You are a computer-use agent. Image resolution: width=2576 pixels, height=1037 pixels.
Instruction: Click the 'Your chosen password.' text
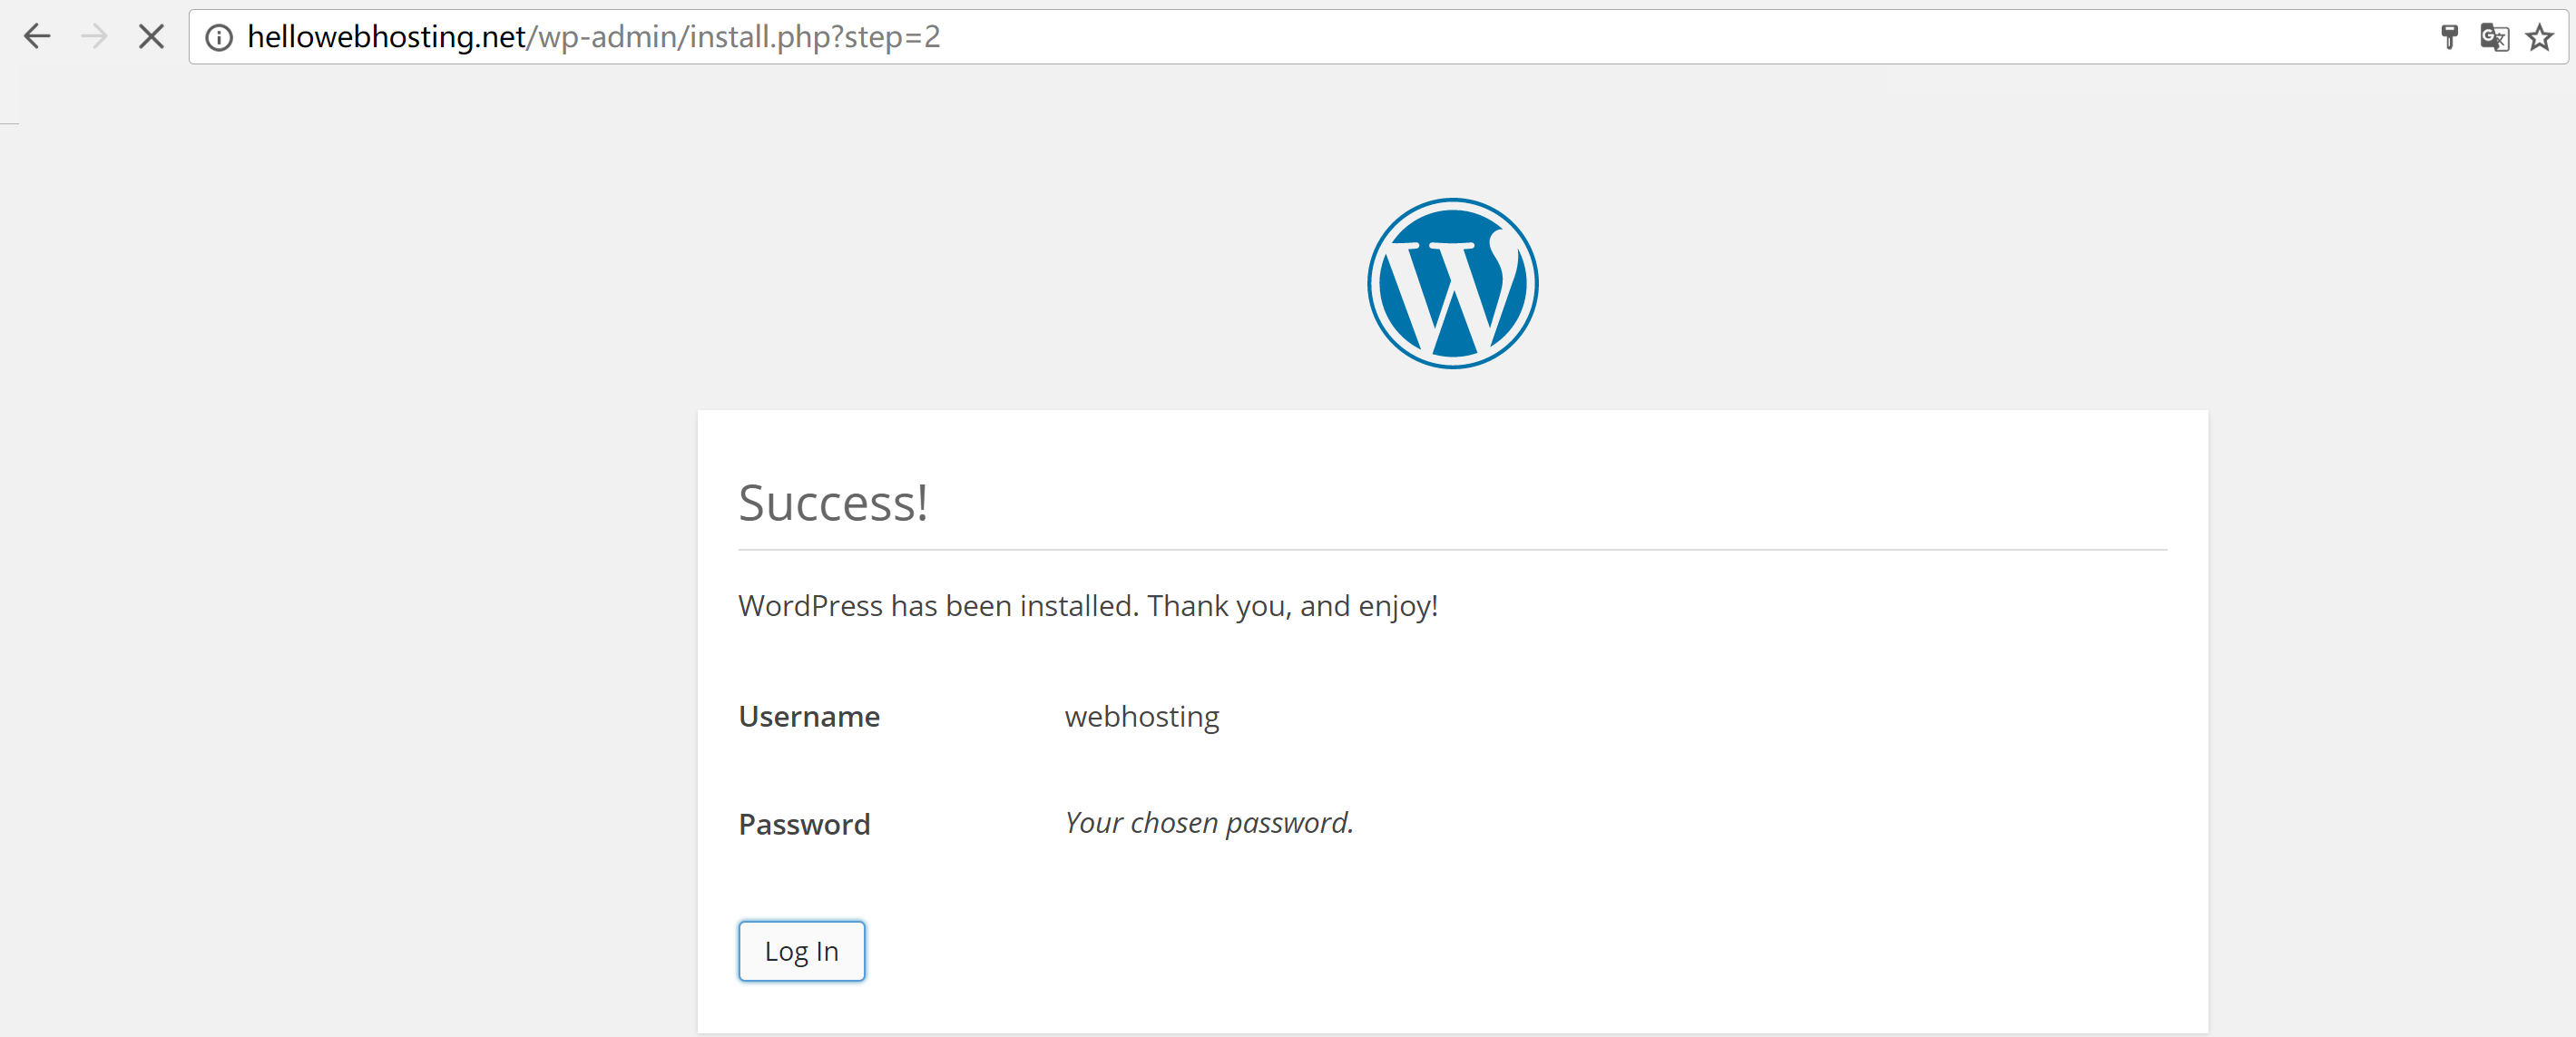(1209, 823)
